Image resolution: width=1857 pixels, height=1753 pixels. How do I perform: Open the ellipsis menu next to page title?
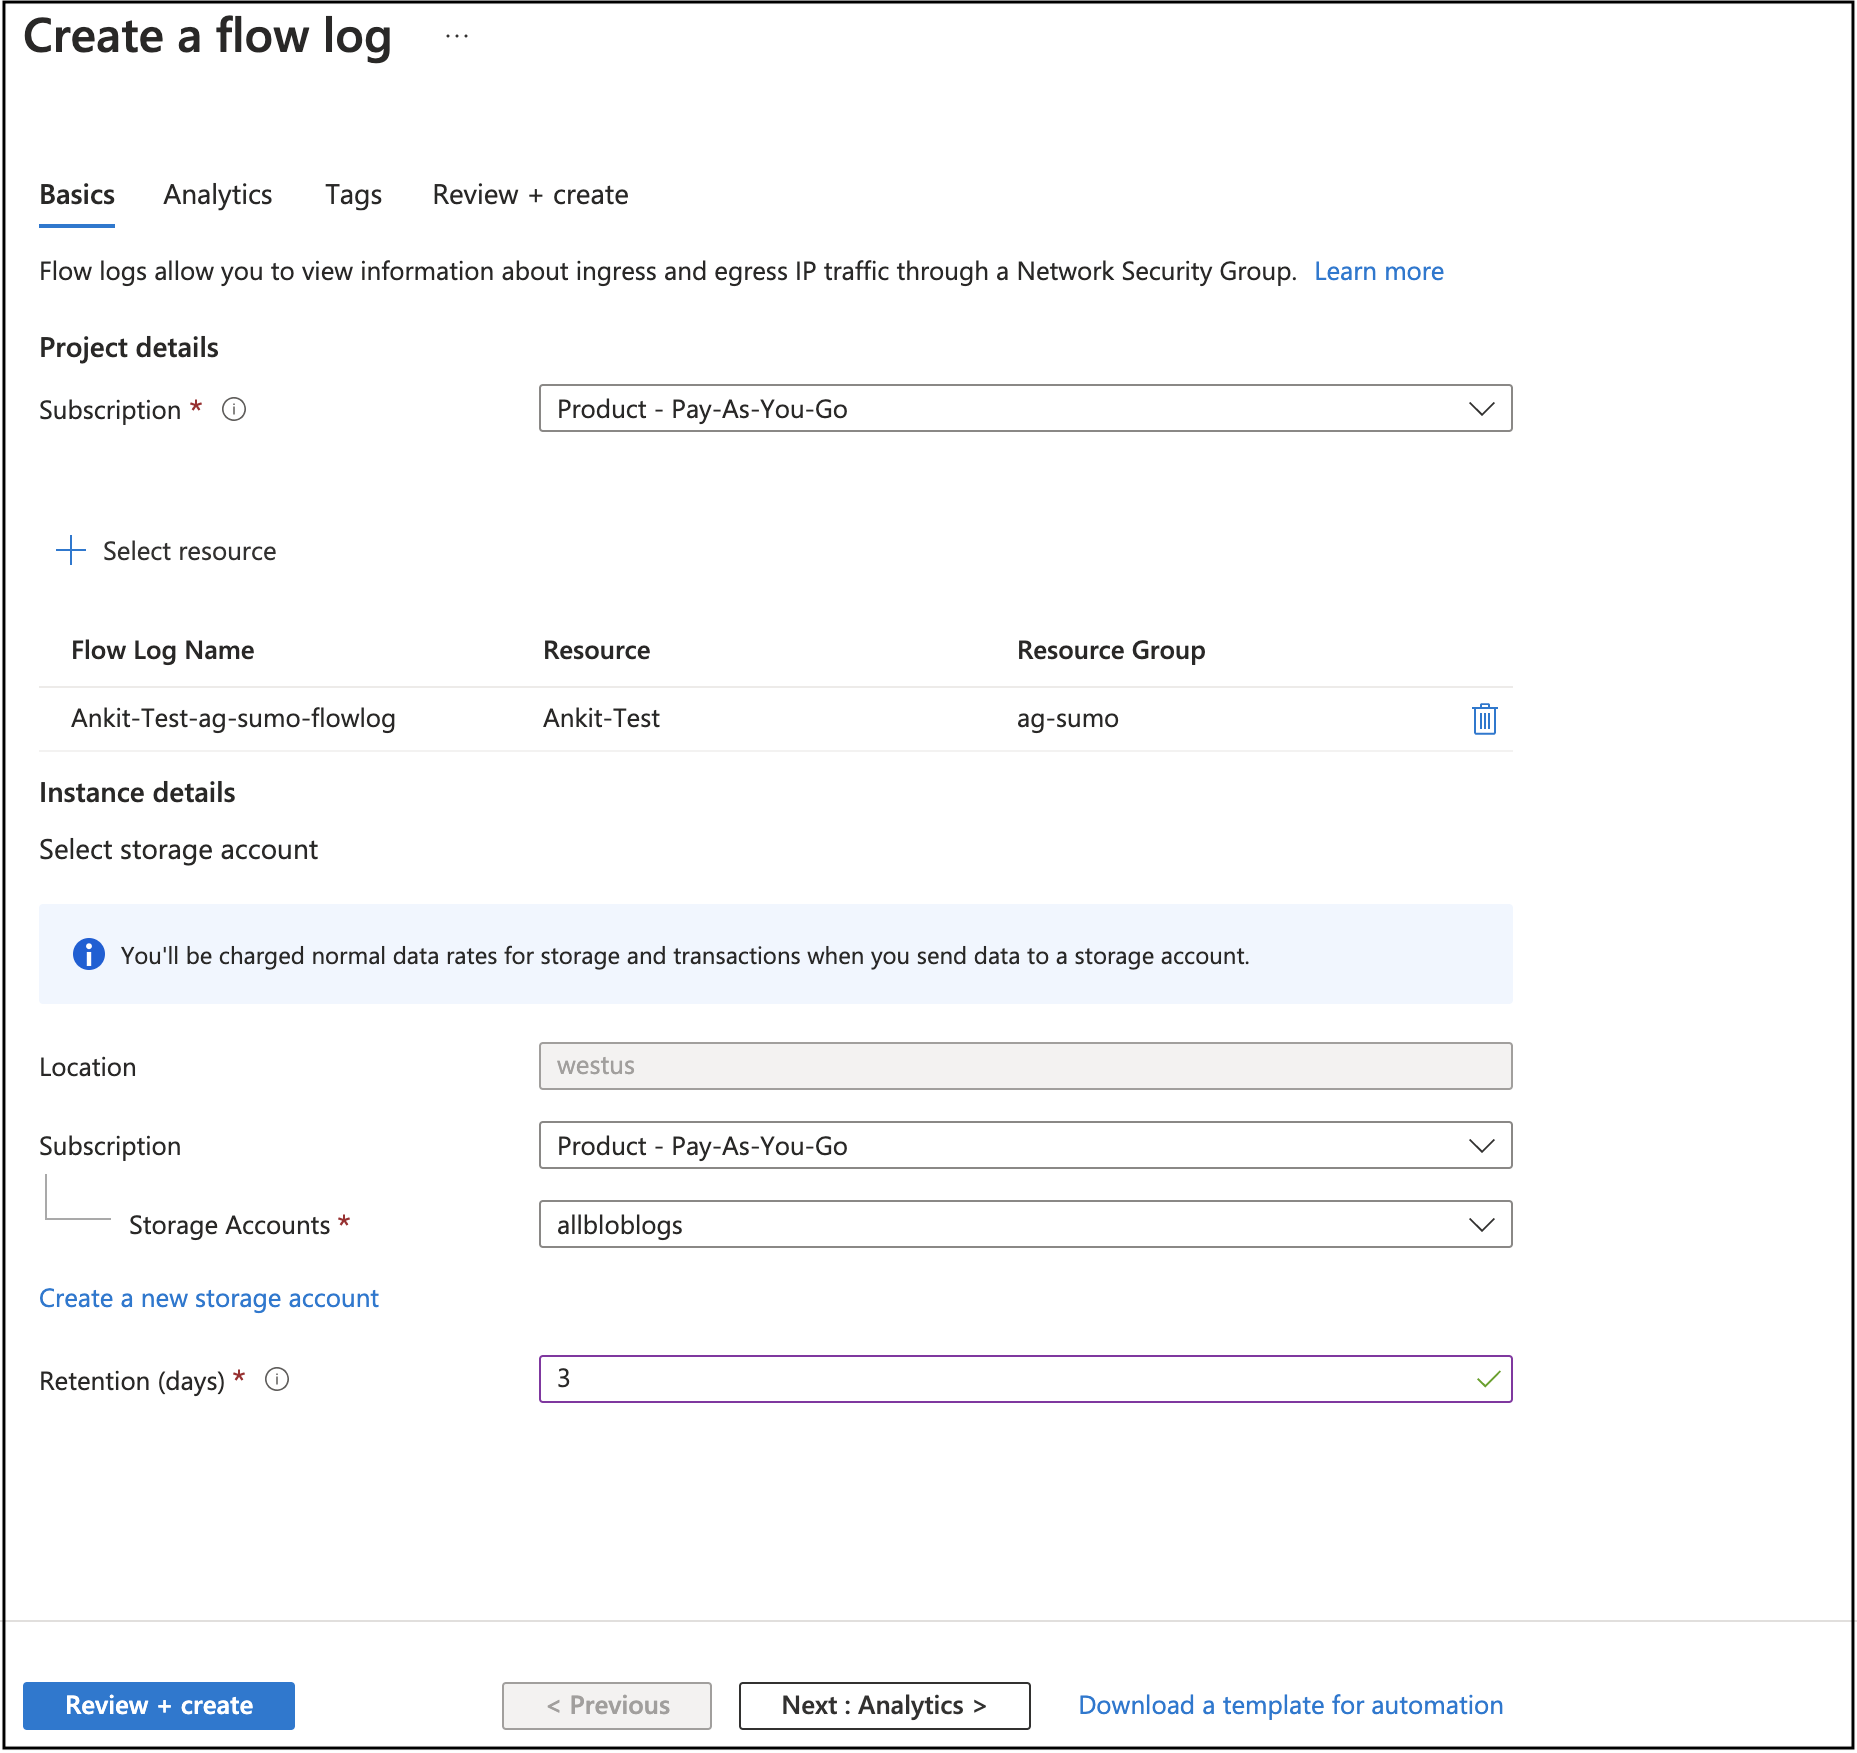tap(457, 37)
